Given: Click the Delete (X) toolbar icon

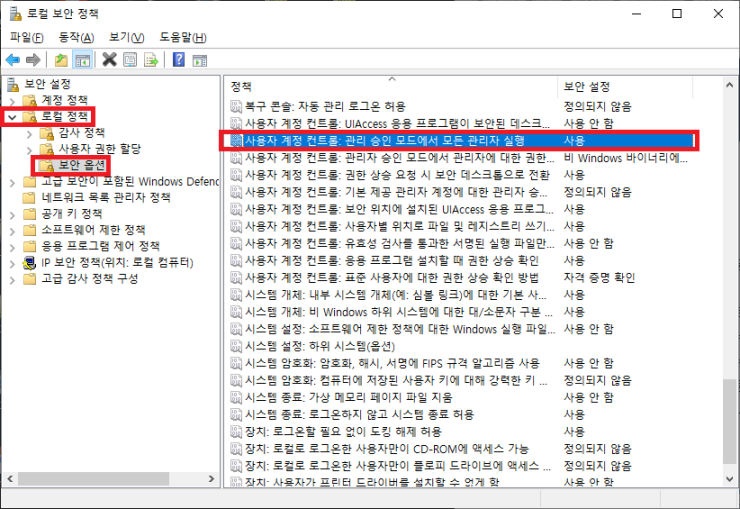Looking at the screenshot, I should pyautogui.click(x=110, y=59).
